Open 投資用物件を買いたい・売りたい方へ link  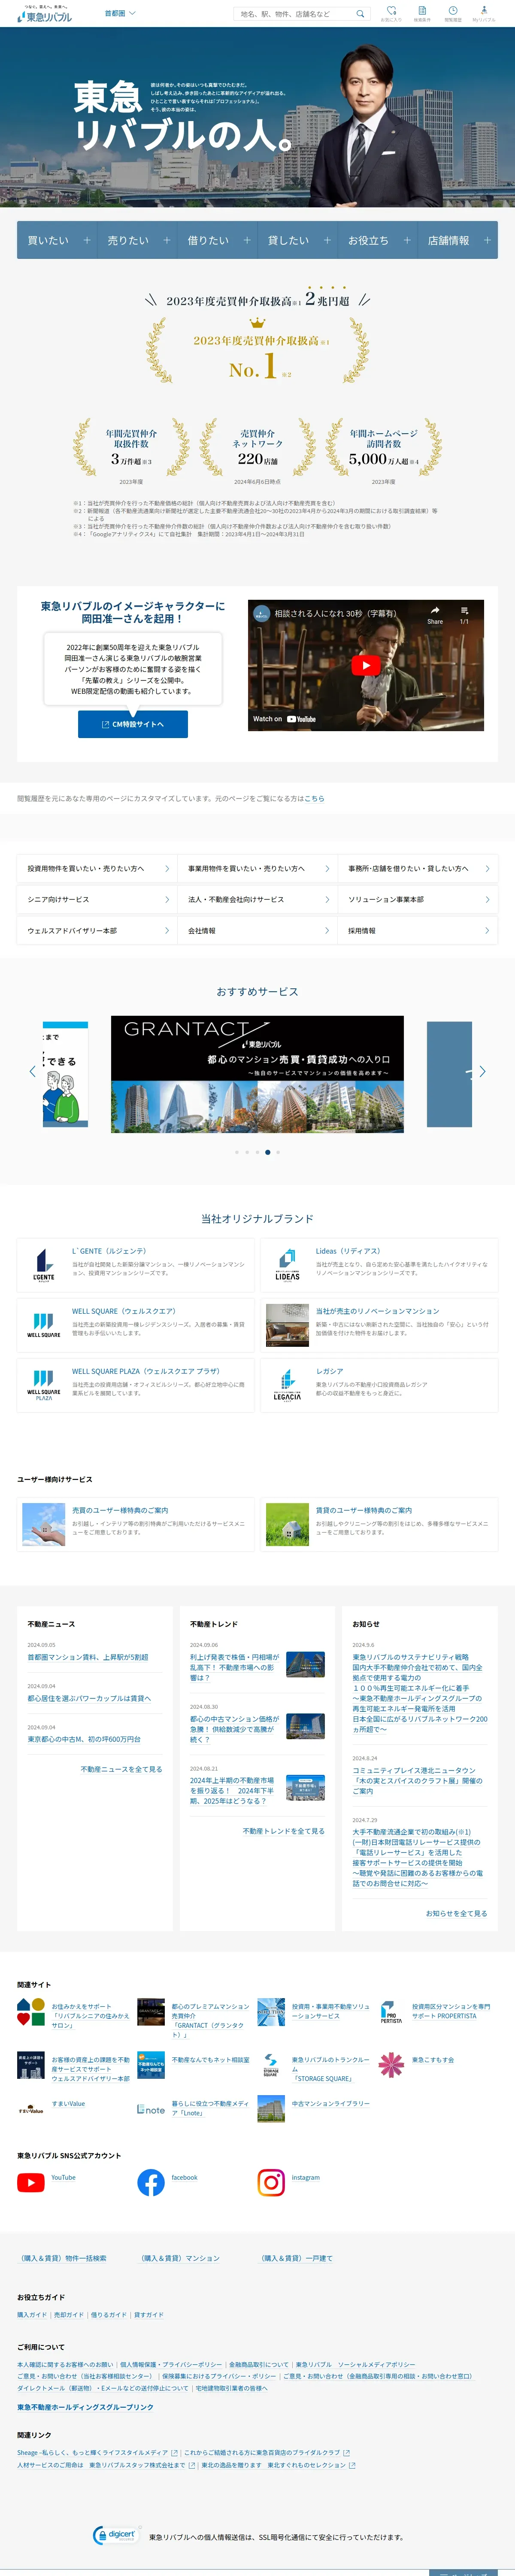97,868
